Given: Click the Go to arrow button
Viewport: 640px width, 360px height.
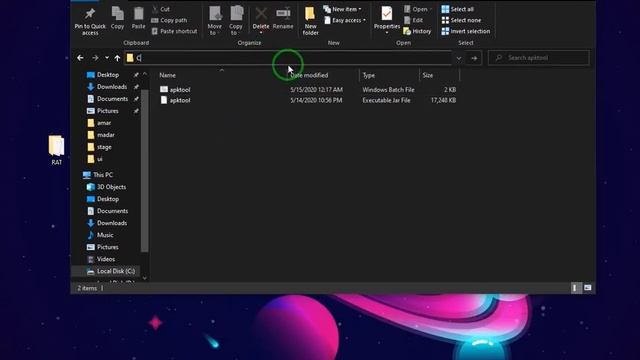Looking at the screenshot, I should [474, 58].
